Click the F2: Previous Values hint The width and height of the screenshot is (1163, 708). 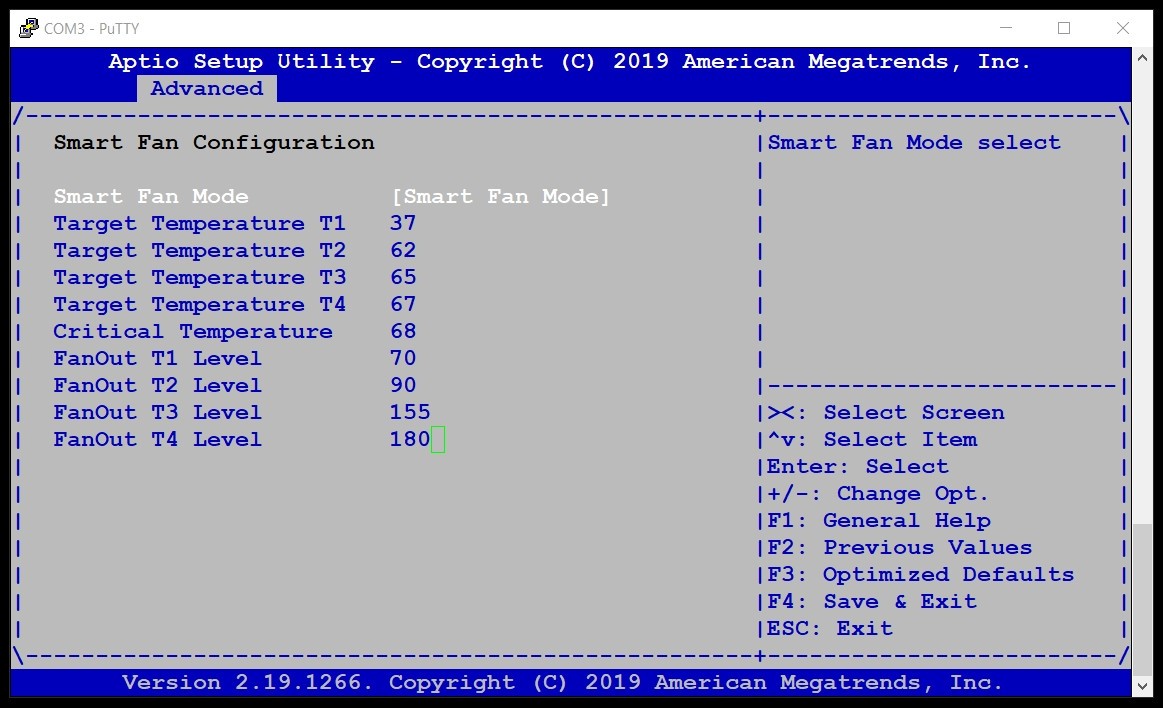[899, 547]
